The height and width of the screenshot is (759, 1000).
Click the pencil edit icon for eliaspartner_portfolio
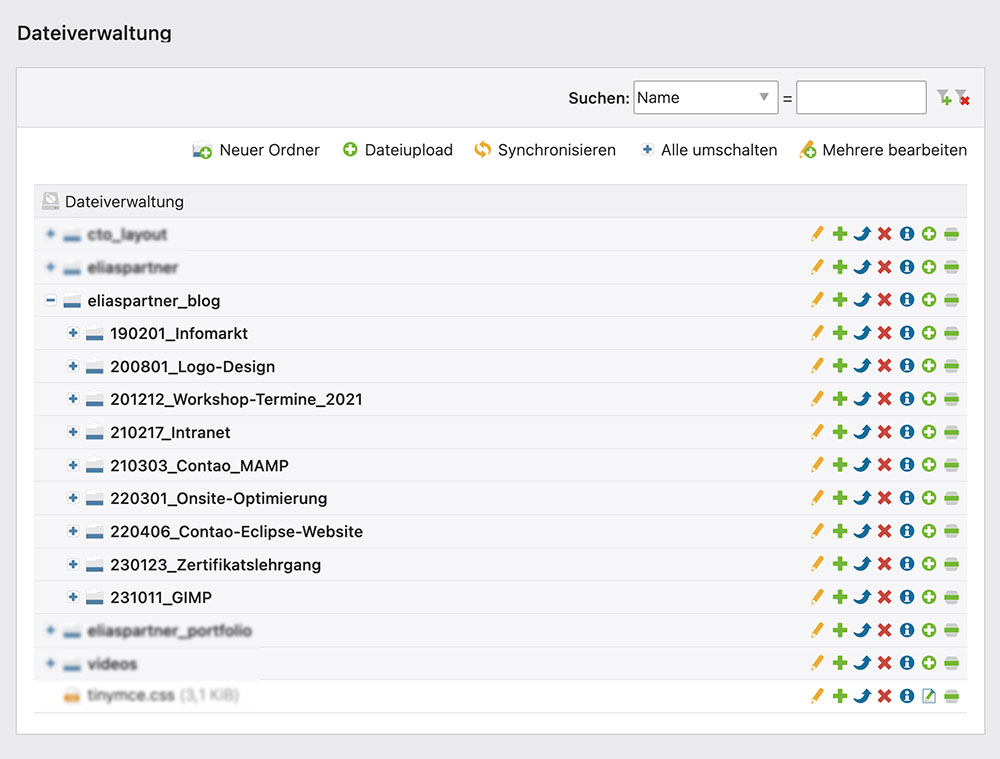click(x=817, y=630)
